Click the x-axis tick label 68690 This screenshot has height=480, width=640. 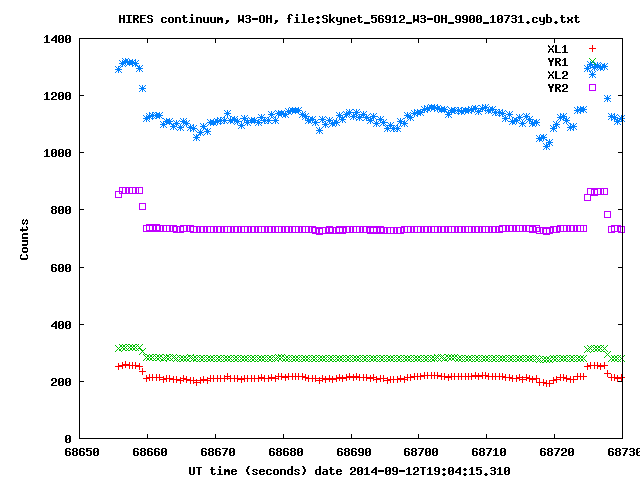[353, 452]
